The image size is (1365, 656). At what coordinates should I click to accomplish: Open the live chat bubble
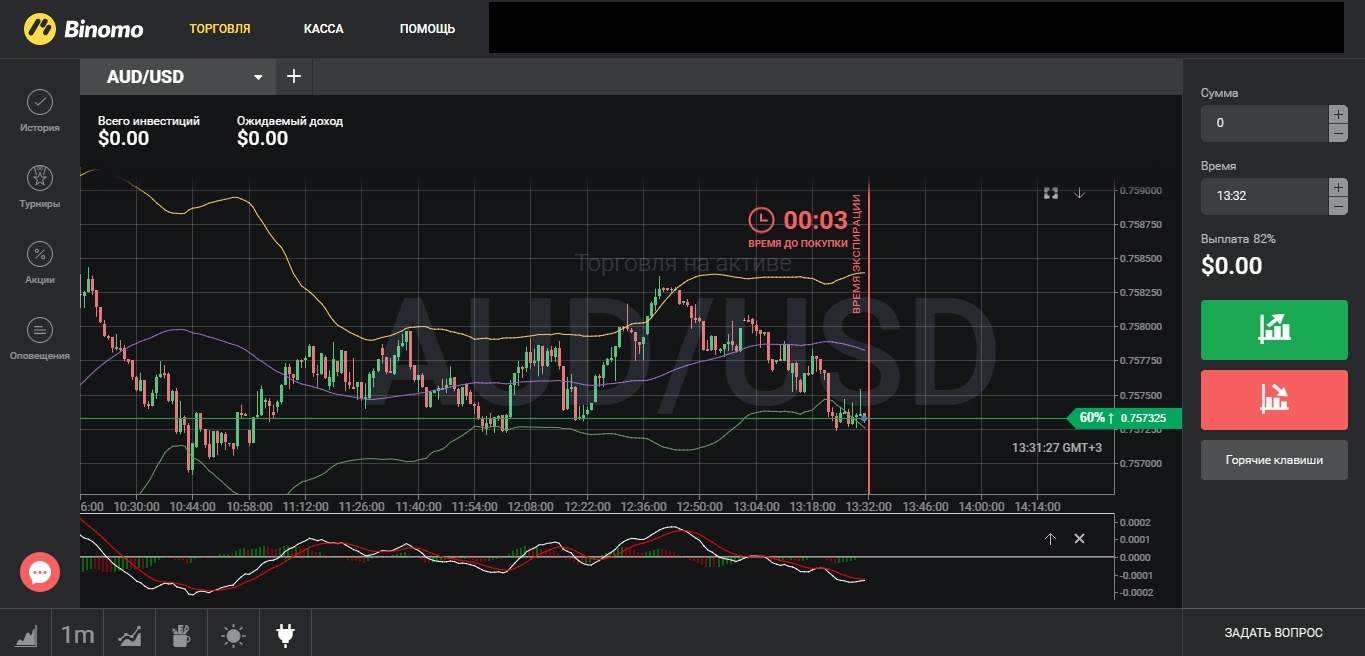point(40,572)
